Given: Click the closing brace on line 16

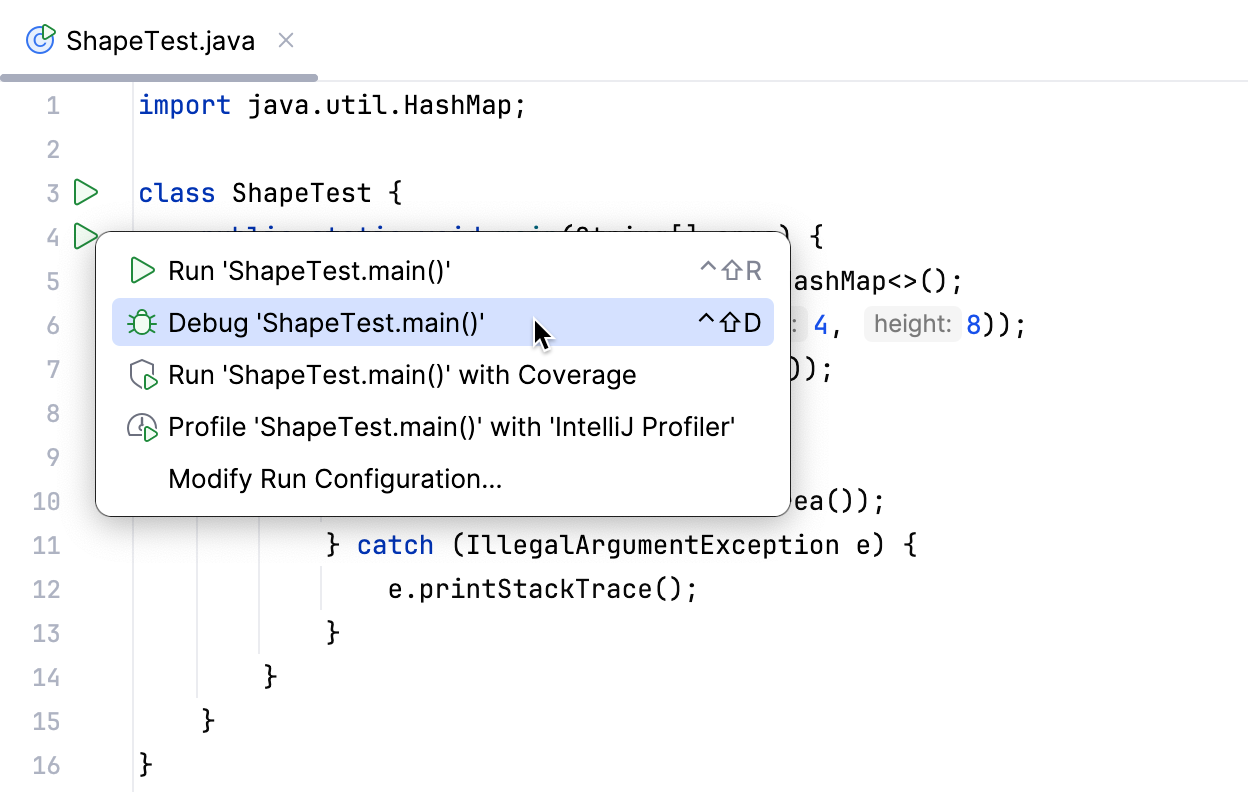Looking at the screenshot, I should (146, 765).
